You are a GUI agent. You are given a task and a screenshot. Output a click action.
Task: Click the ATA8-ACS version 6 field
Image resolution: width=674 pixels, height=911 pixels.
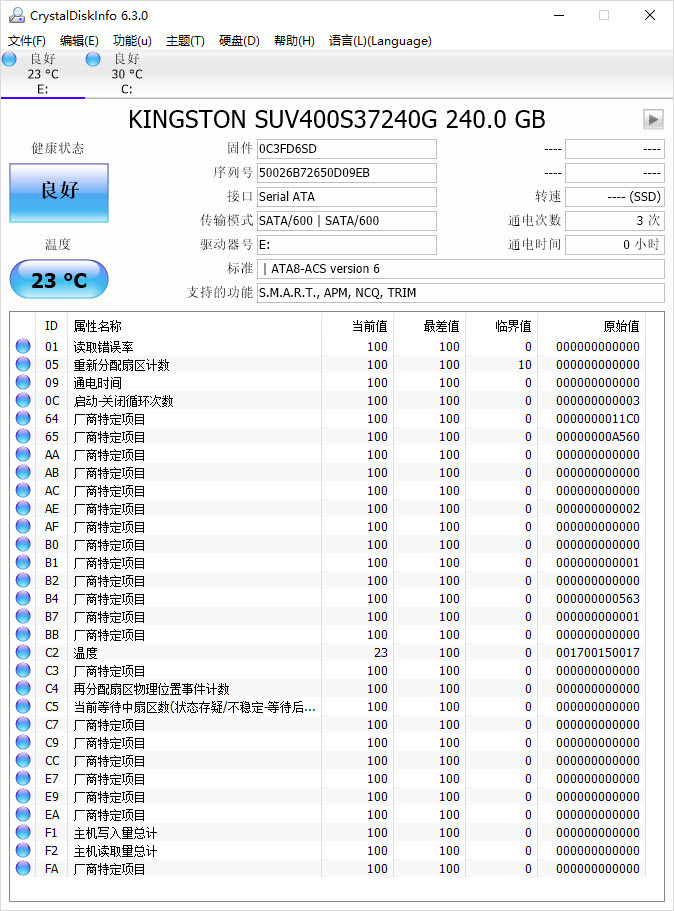point(461,268)
